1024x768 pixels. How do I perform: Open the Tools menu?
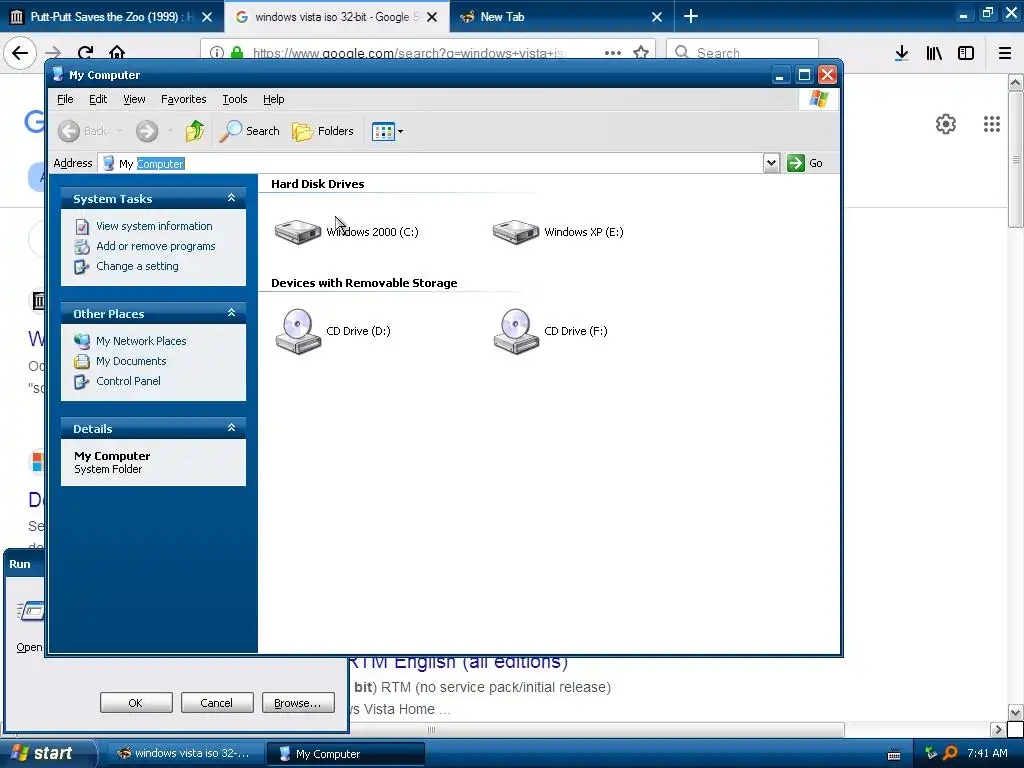point(234,99)
